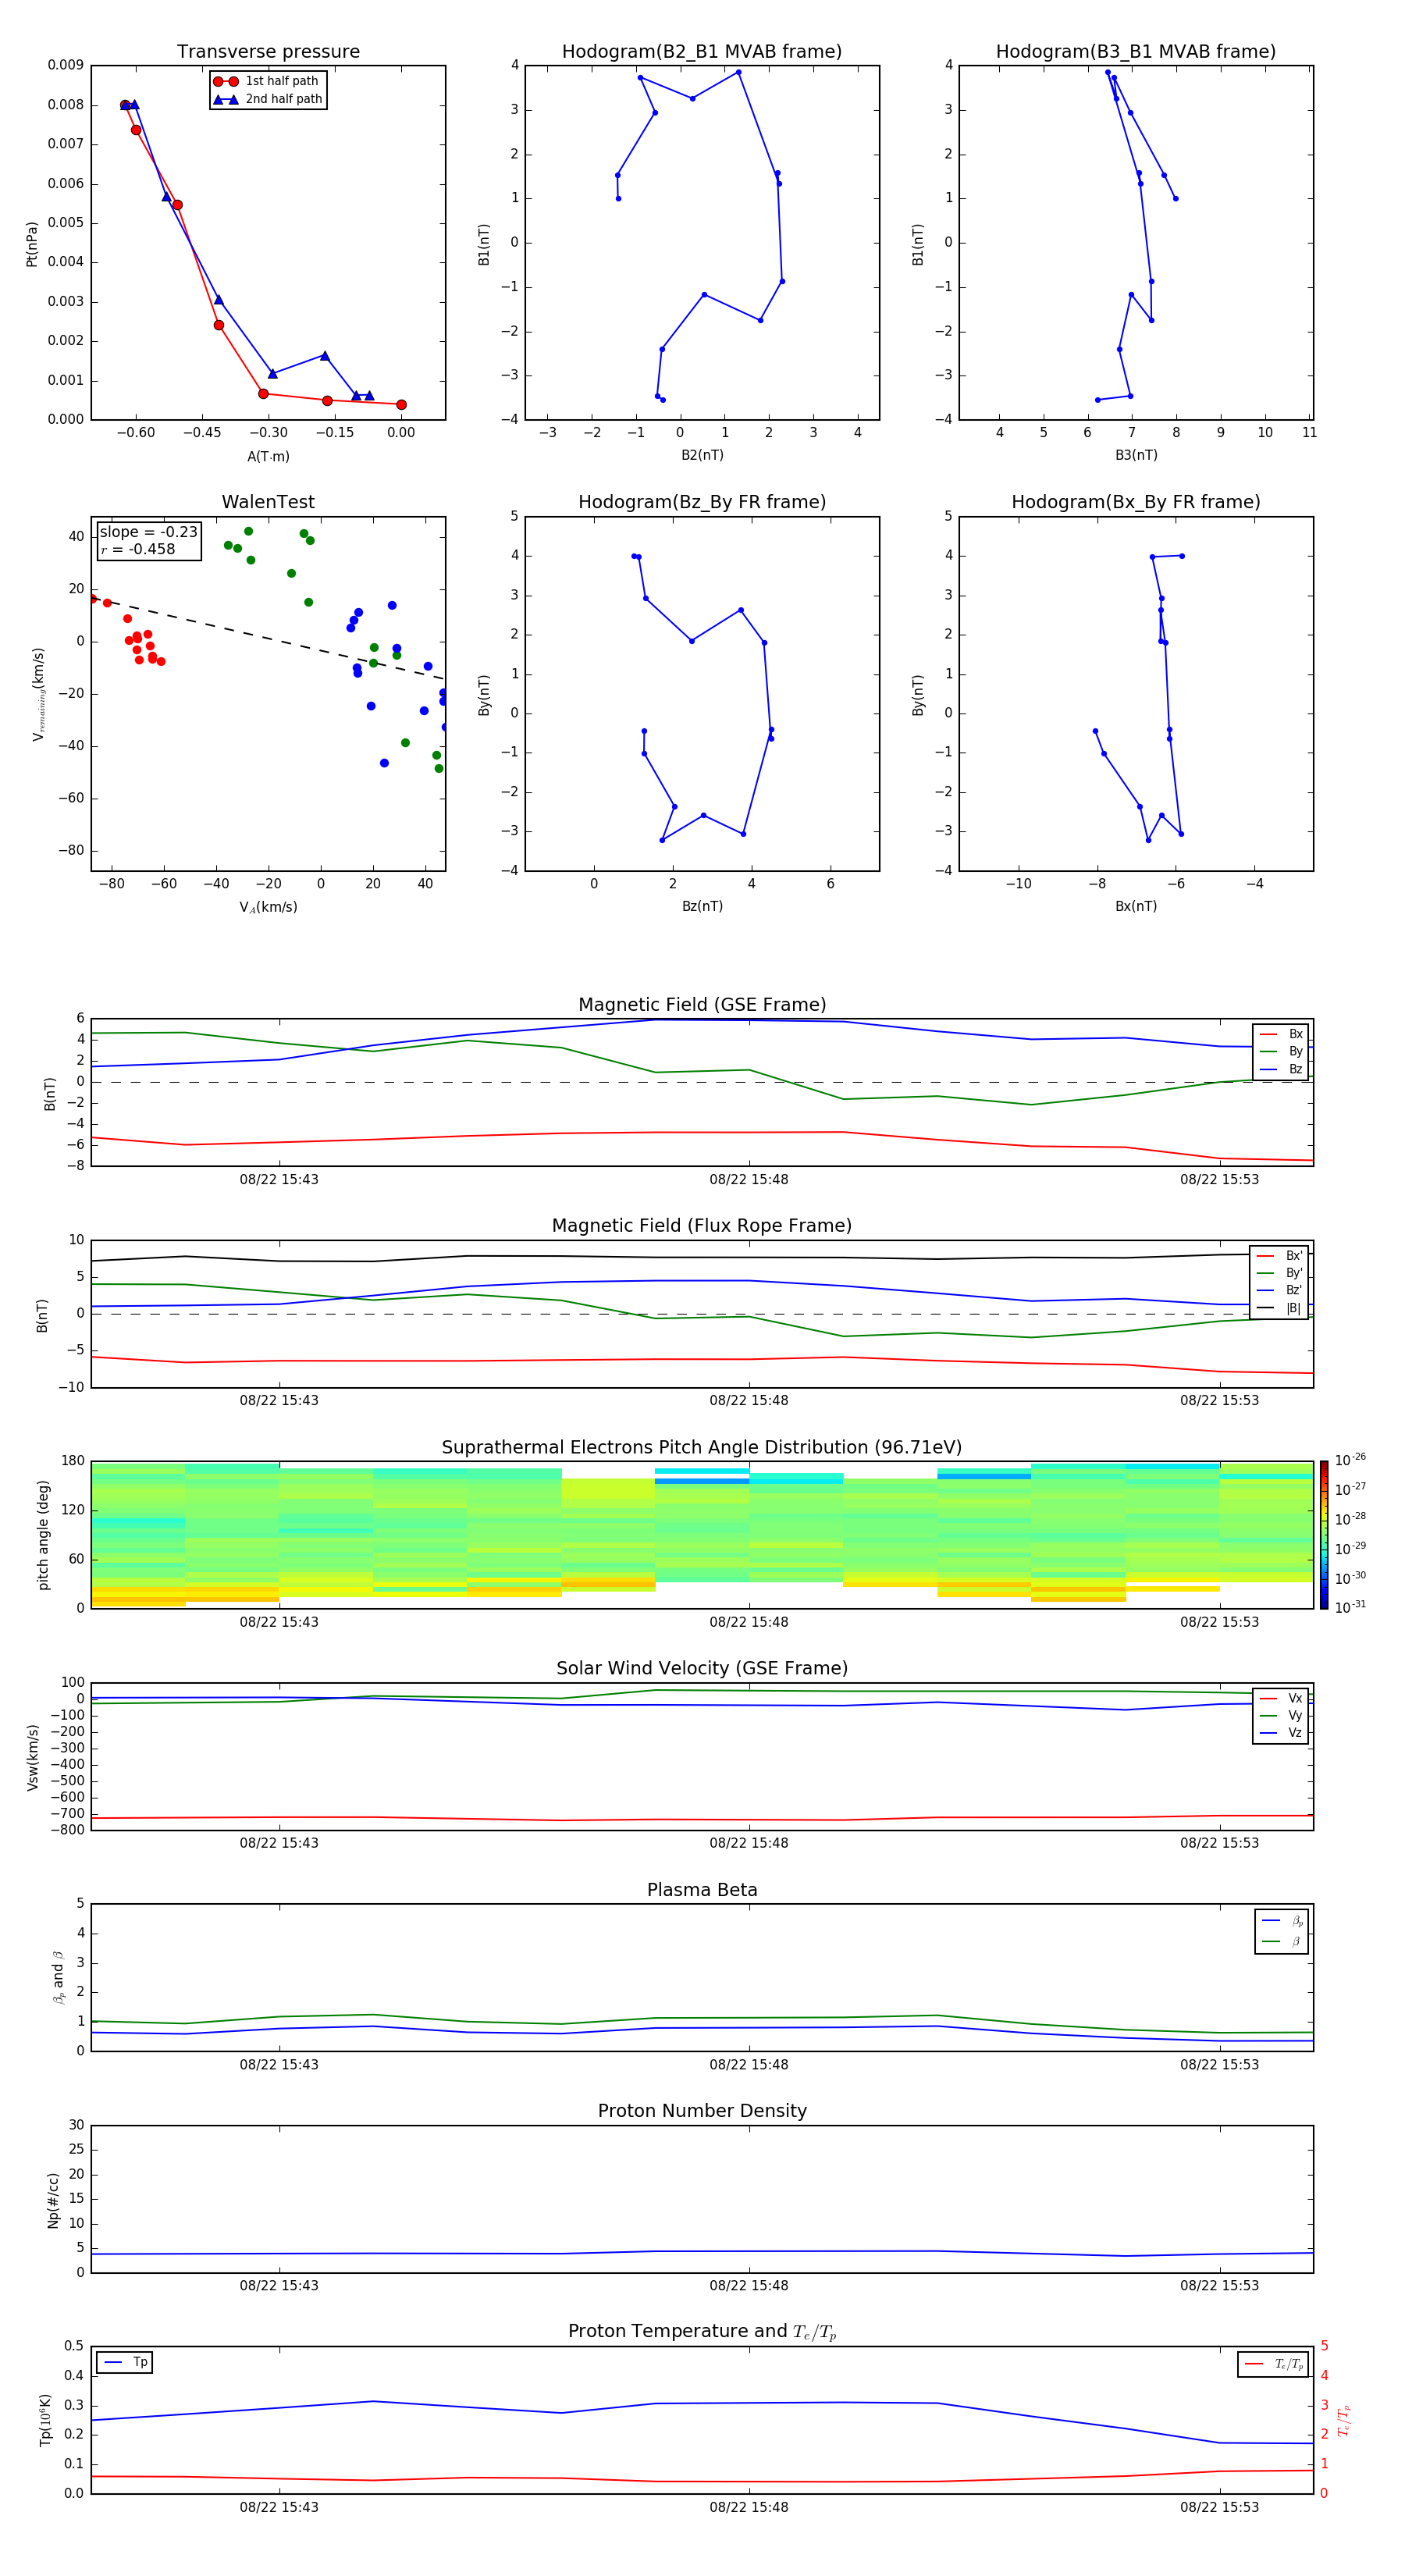
Task: Click the 'β_p and β' y-axis label
Action: [x=58, y=1978]
